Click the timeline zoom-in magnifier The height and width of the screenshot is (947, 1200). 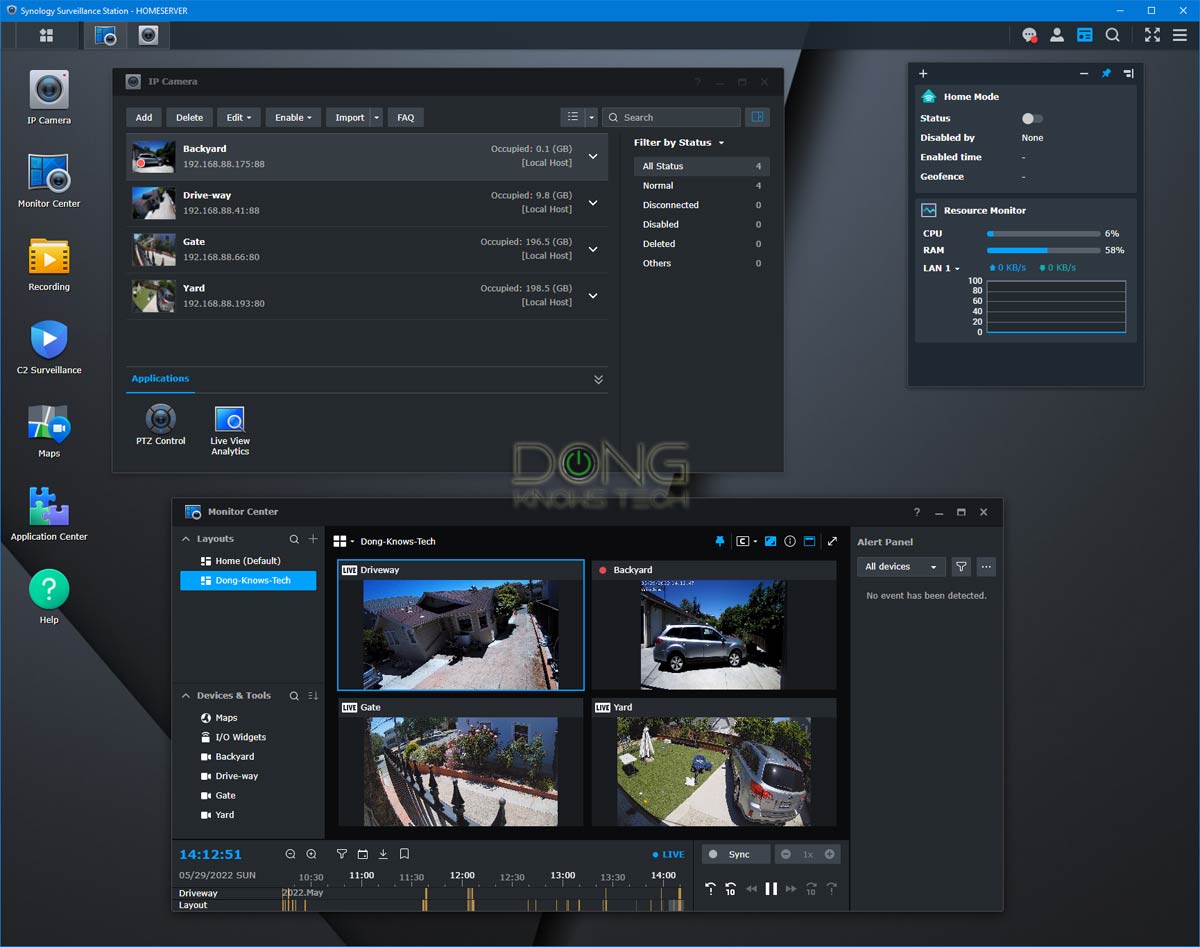pos(311,854)
